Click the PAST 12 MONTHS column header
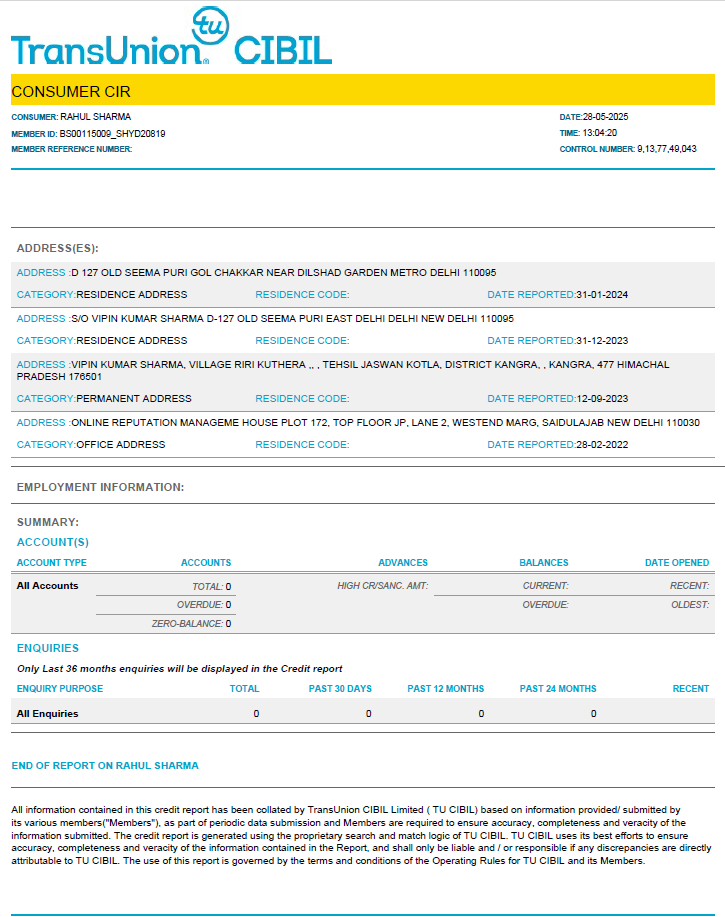 pos(446,689)
